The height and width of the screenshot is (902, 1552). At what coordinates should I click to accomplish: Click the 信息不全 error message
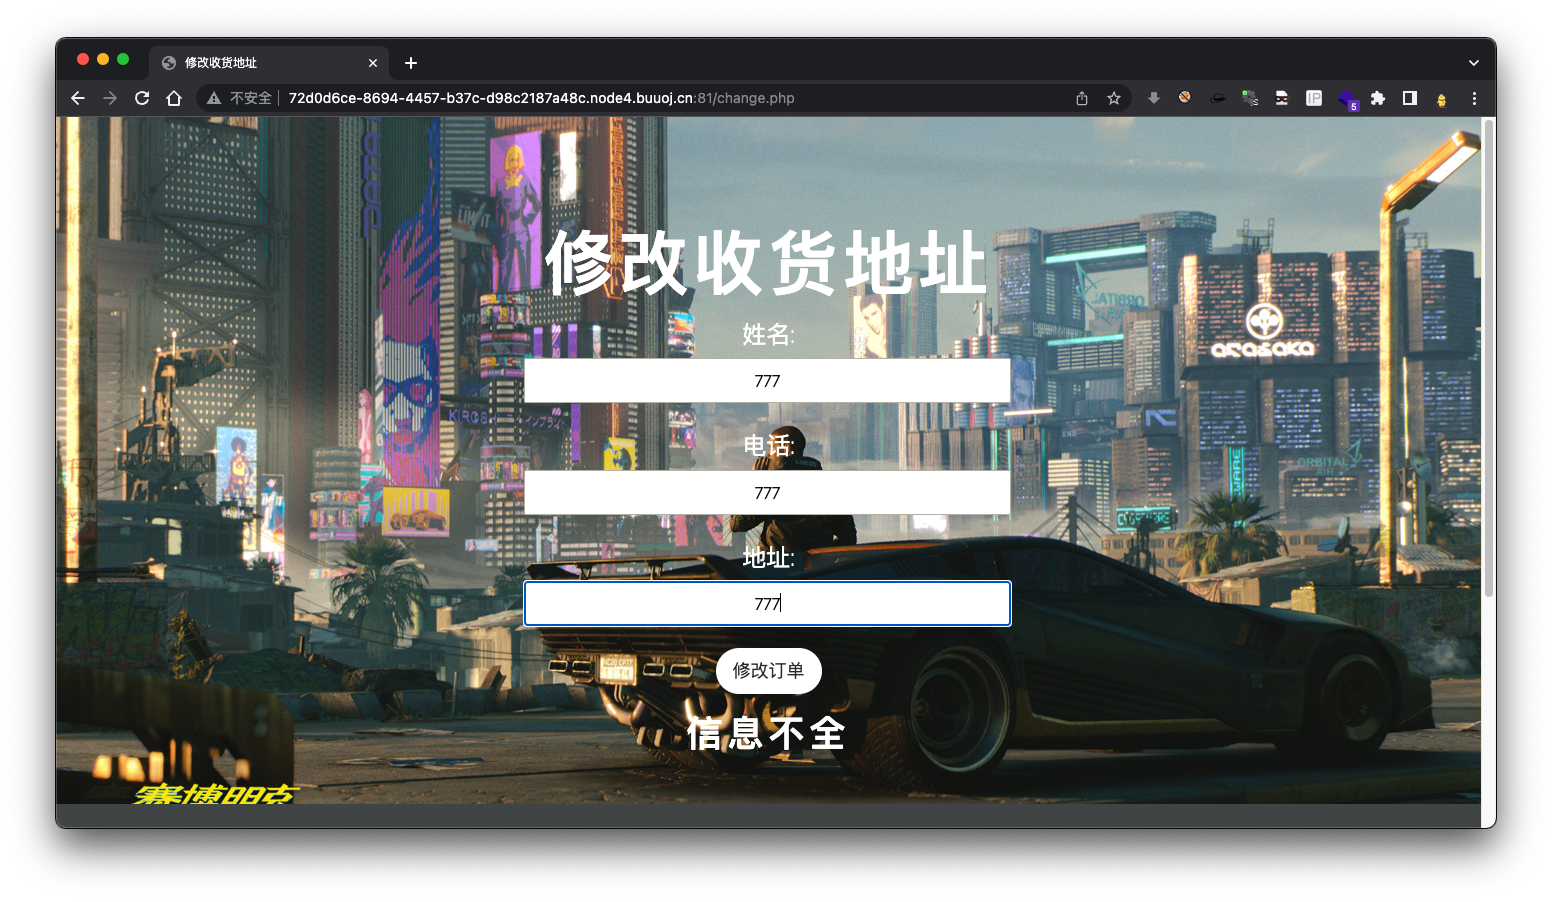tap(766, 734)
